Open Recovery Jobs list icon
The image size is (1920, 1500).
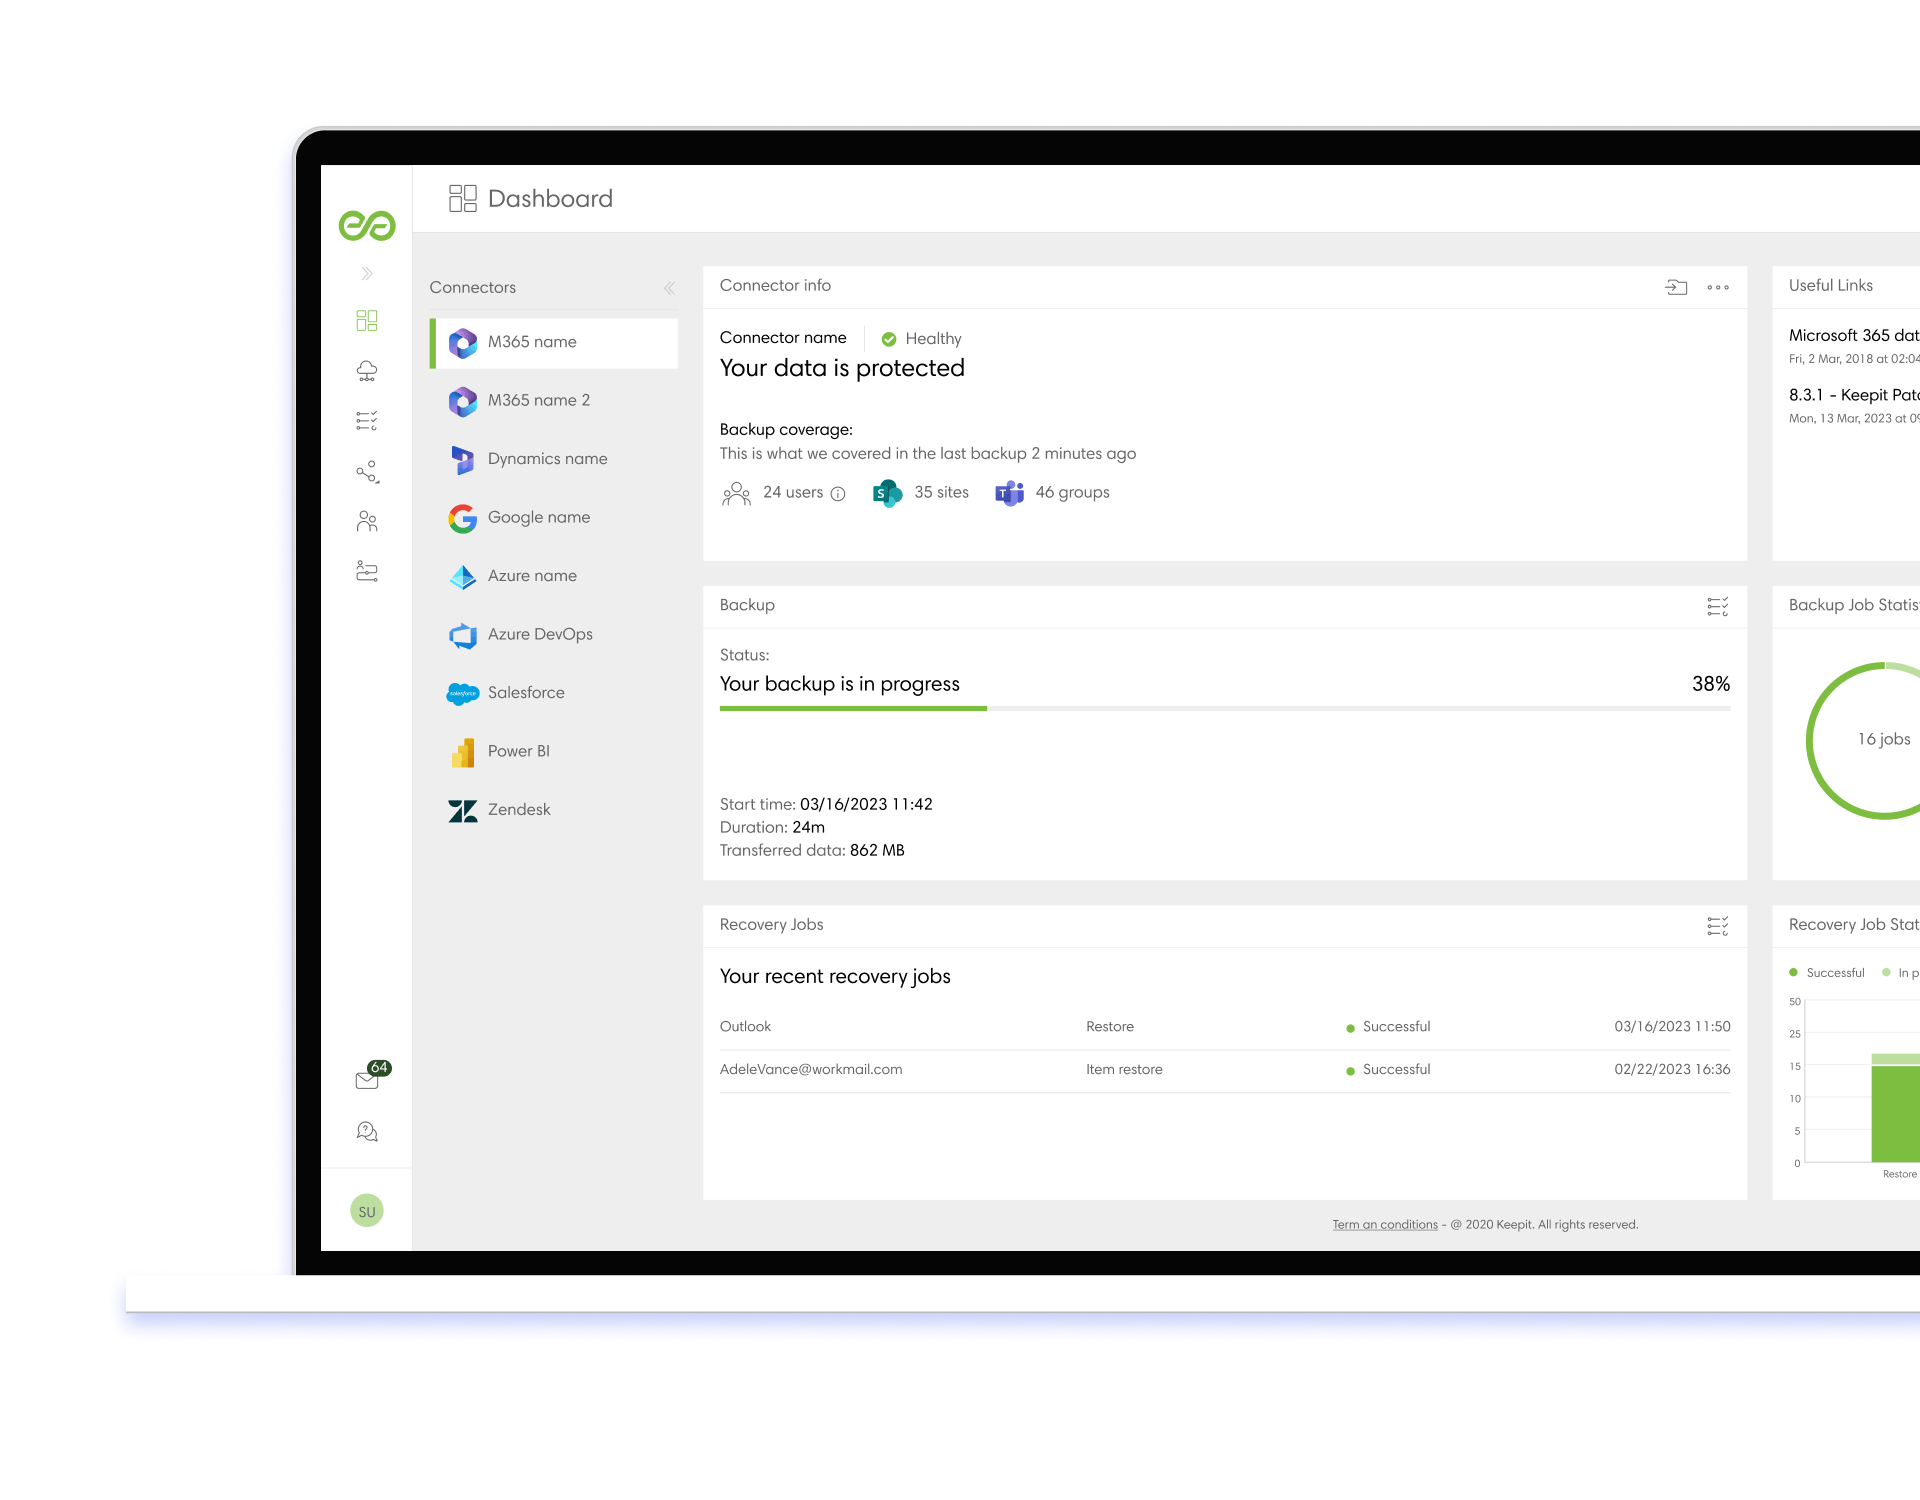tap(1718, 926)
